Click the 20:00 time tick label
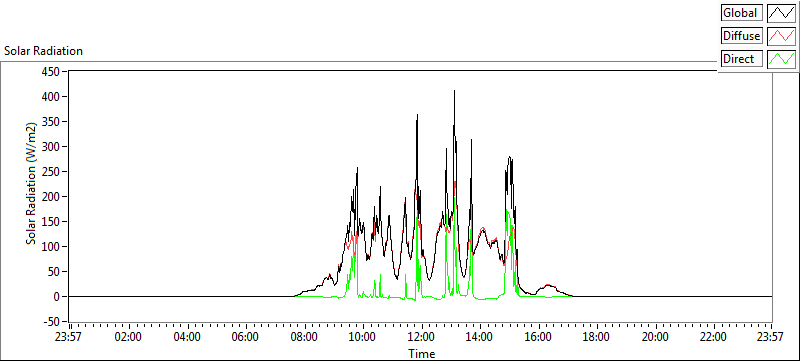The height and width of the screenshot is (361, 800). click(655, 337)
